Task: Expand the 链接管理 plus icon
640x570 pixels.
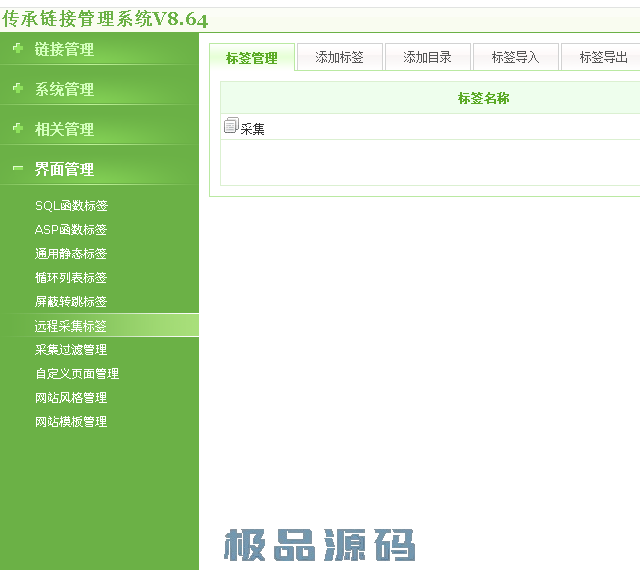Action: [18, 49]
